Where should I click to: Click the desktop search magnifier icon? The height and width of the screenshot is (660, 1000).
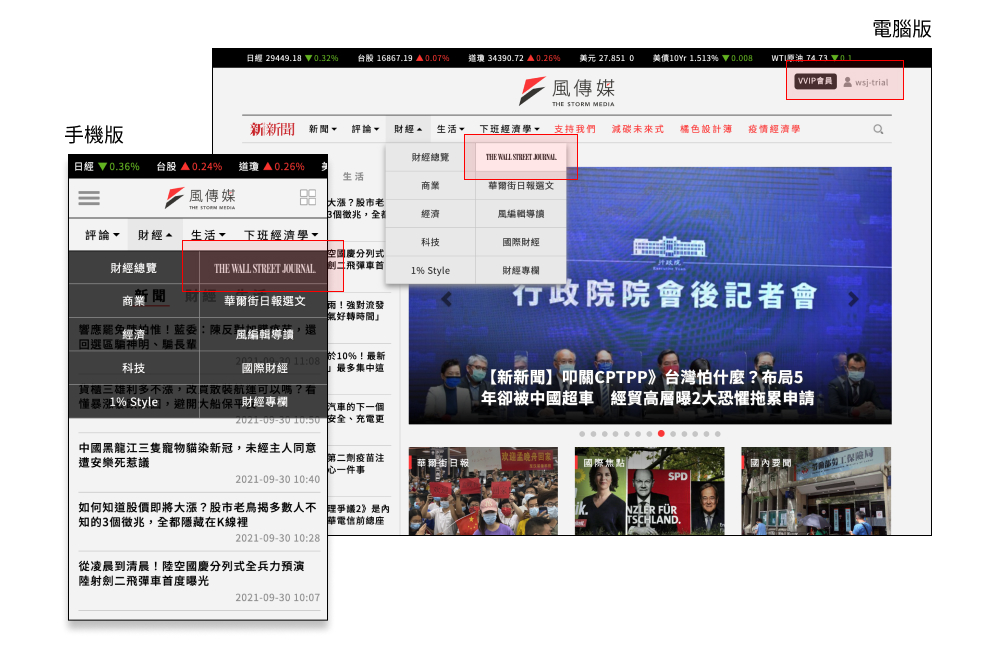[x=878, y=129]
